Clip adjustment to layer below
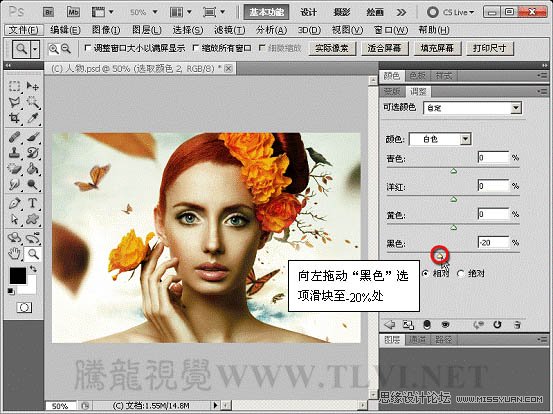The image size is (553, 414). 408,325
